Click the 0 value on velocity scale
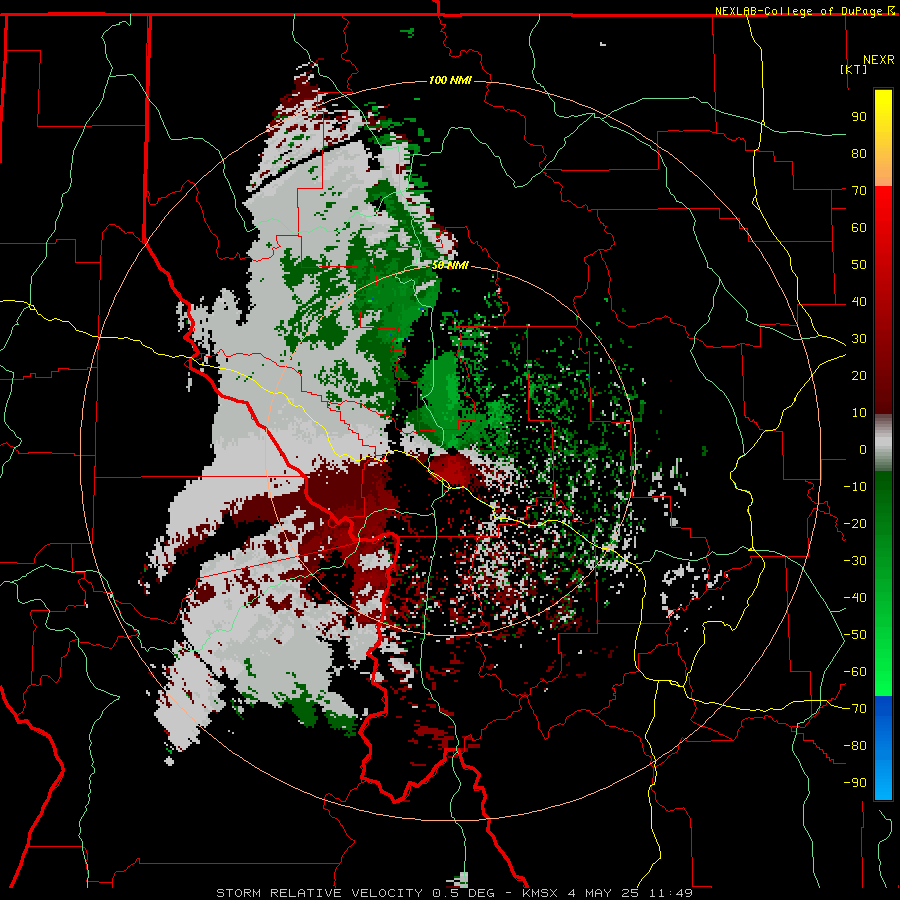The width and height of the screenshot is (900, 900). point(863,449)
